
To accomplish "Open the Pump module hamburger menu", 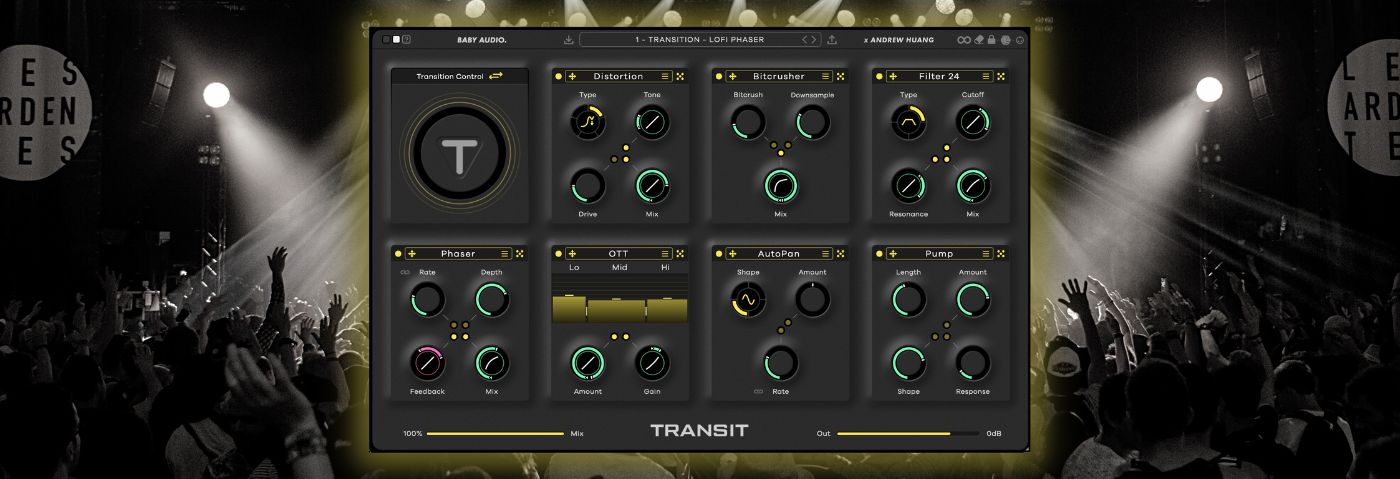I will (x=986, y=254).
